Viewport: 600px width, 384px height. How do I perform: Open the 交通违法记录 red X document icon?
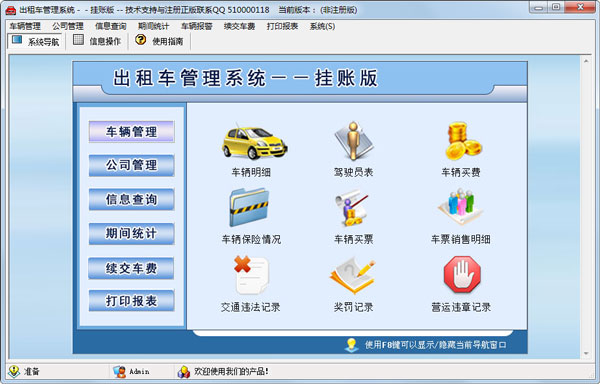coord(252,275)
